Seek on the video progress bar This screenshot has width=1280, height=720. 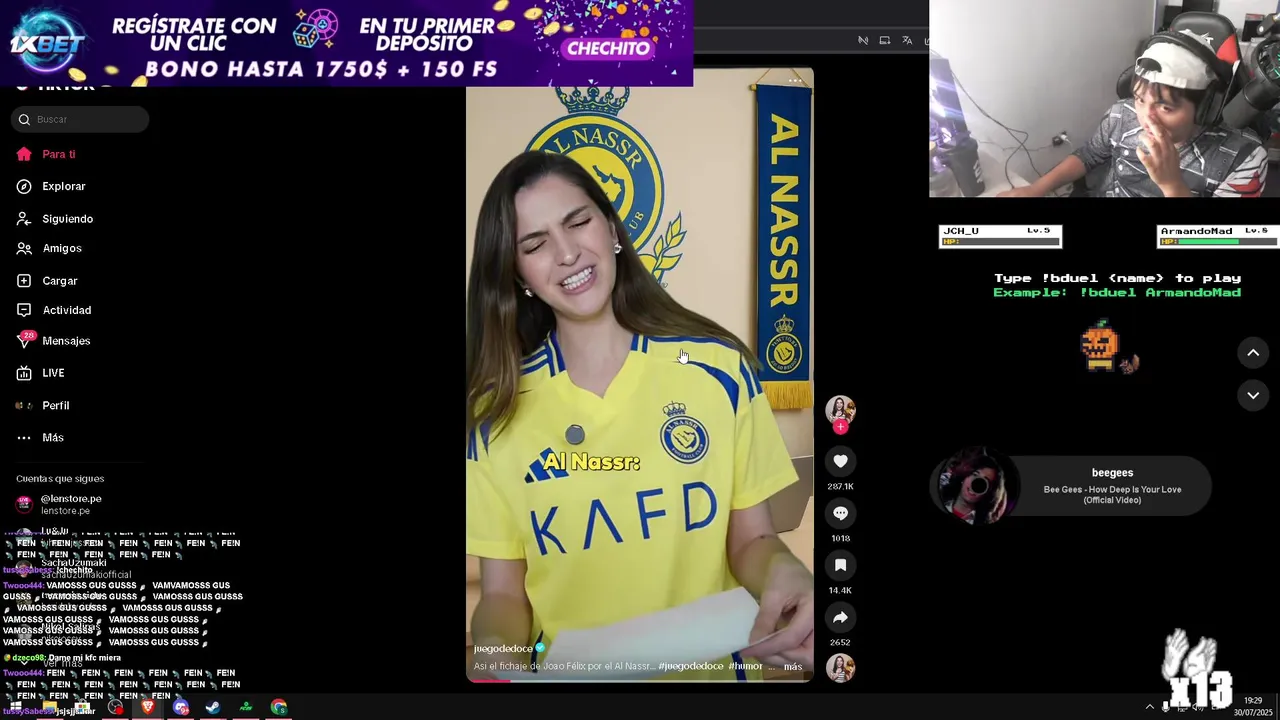tap(640, 680)
